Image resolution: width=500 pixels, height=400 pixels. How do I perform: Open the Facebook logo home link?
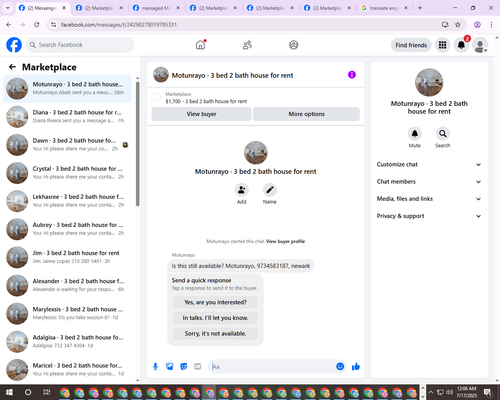tap(14, 45)
